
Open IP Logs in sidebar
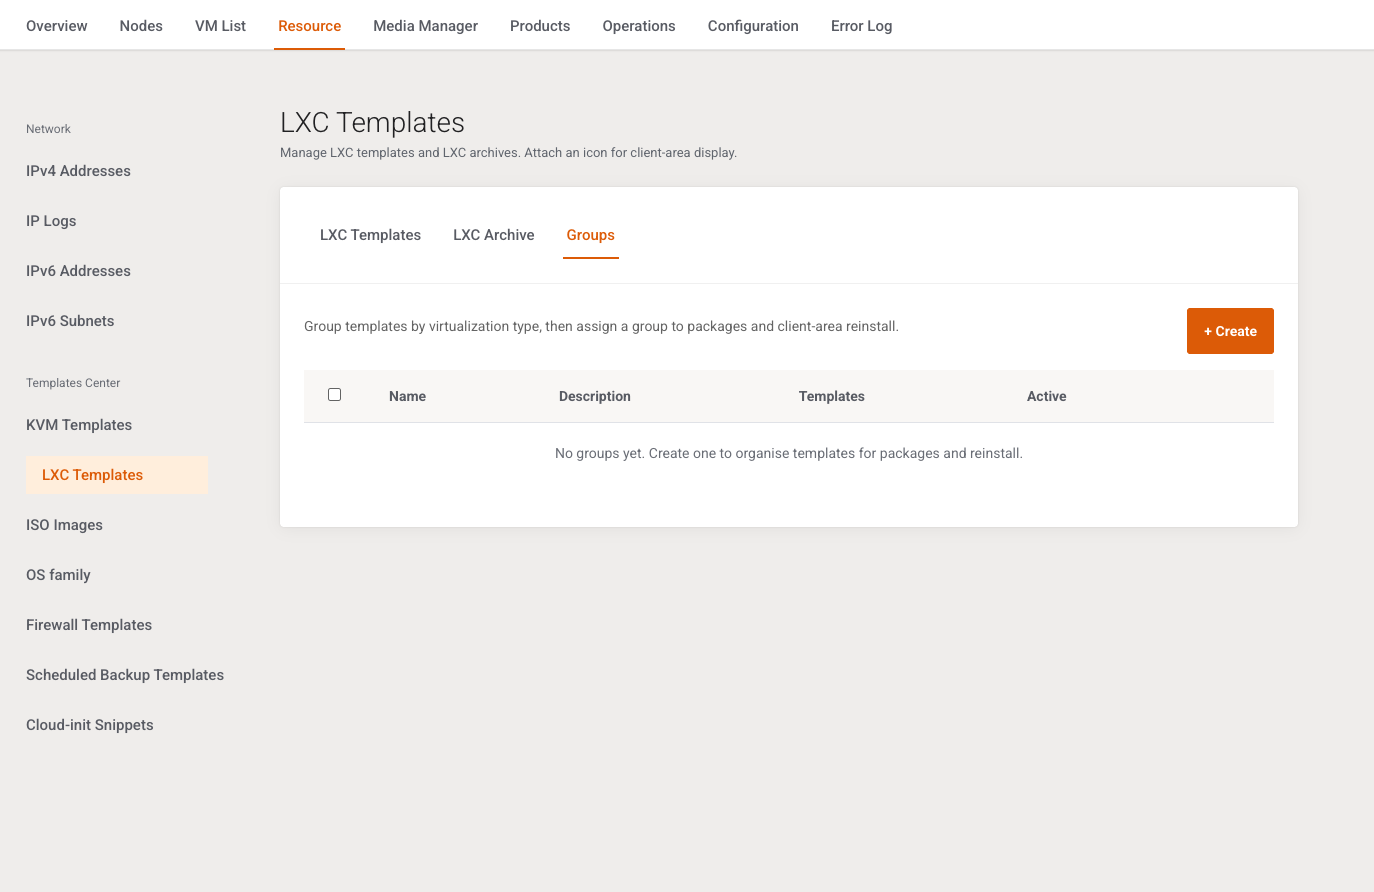pos(51,221)
